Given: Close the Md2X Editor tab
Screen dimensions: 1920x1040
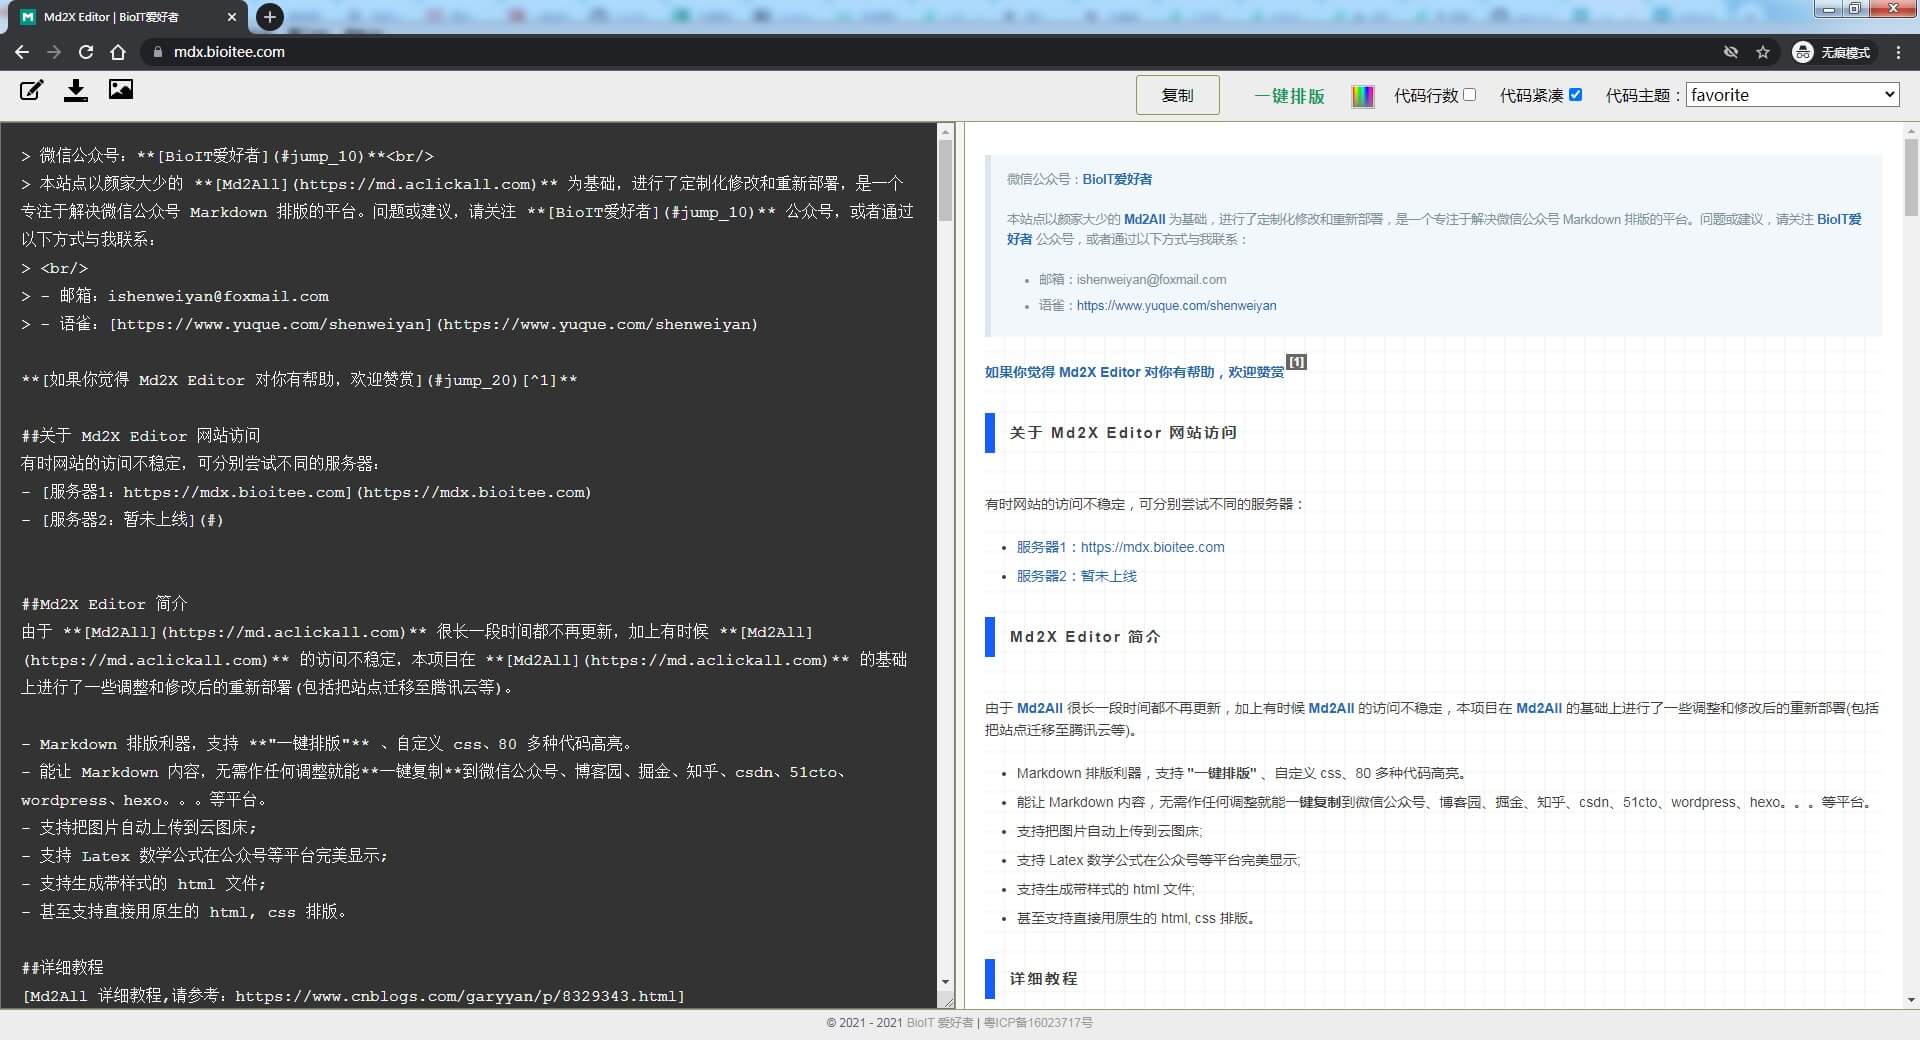Looking at the screenshot, I should [x=232, y=17].
